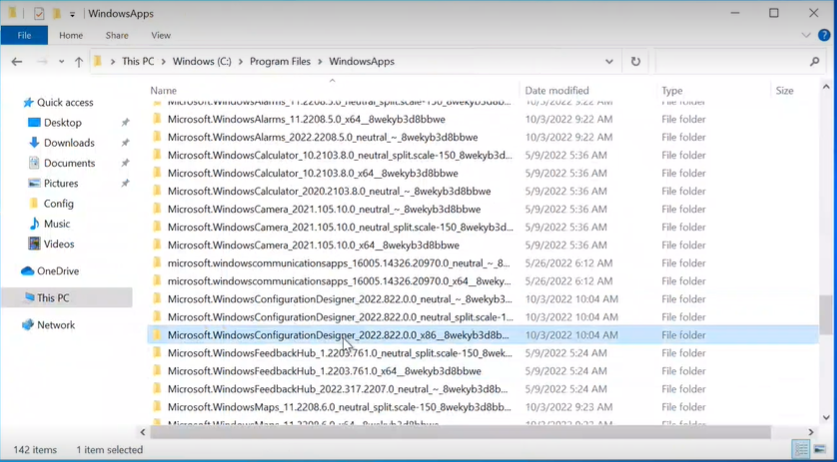This screenshot has height=462, width=837.
Task: Select Quick access in navigation pane
Action: [x=65, y=103]
